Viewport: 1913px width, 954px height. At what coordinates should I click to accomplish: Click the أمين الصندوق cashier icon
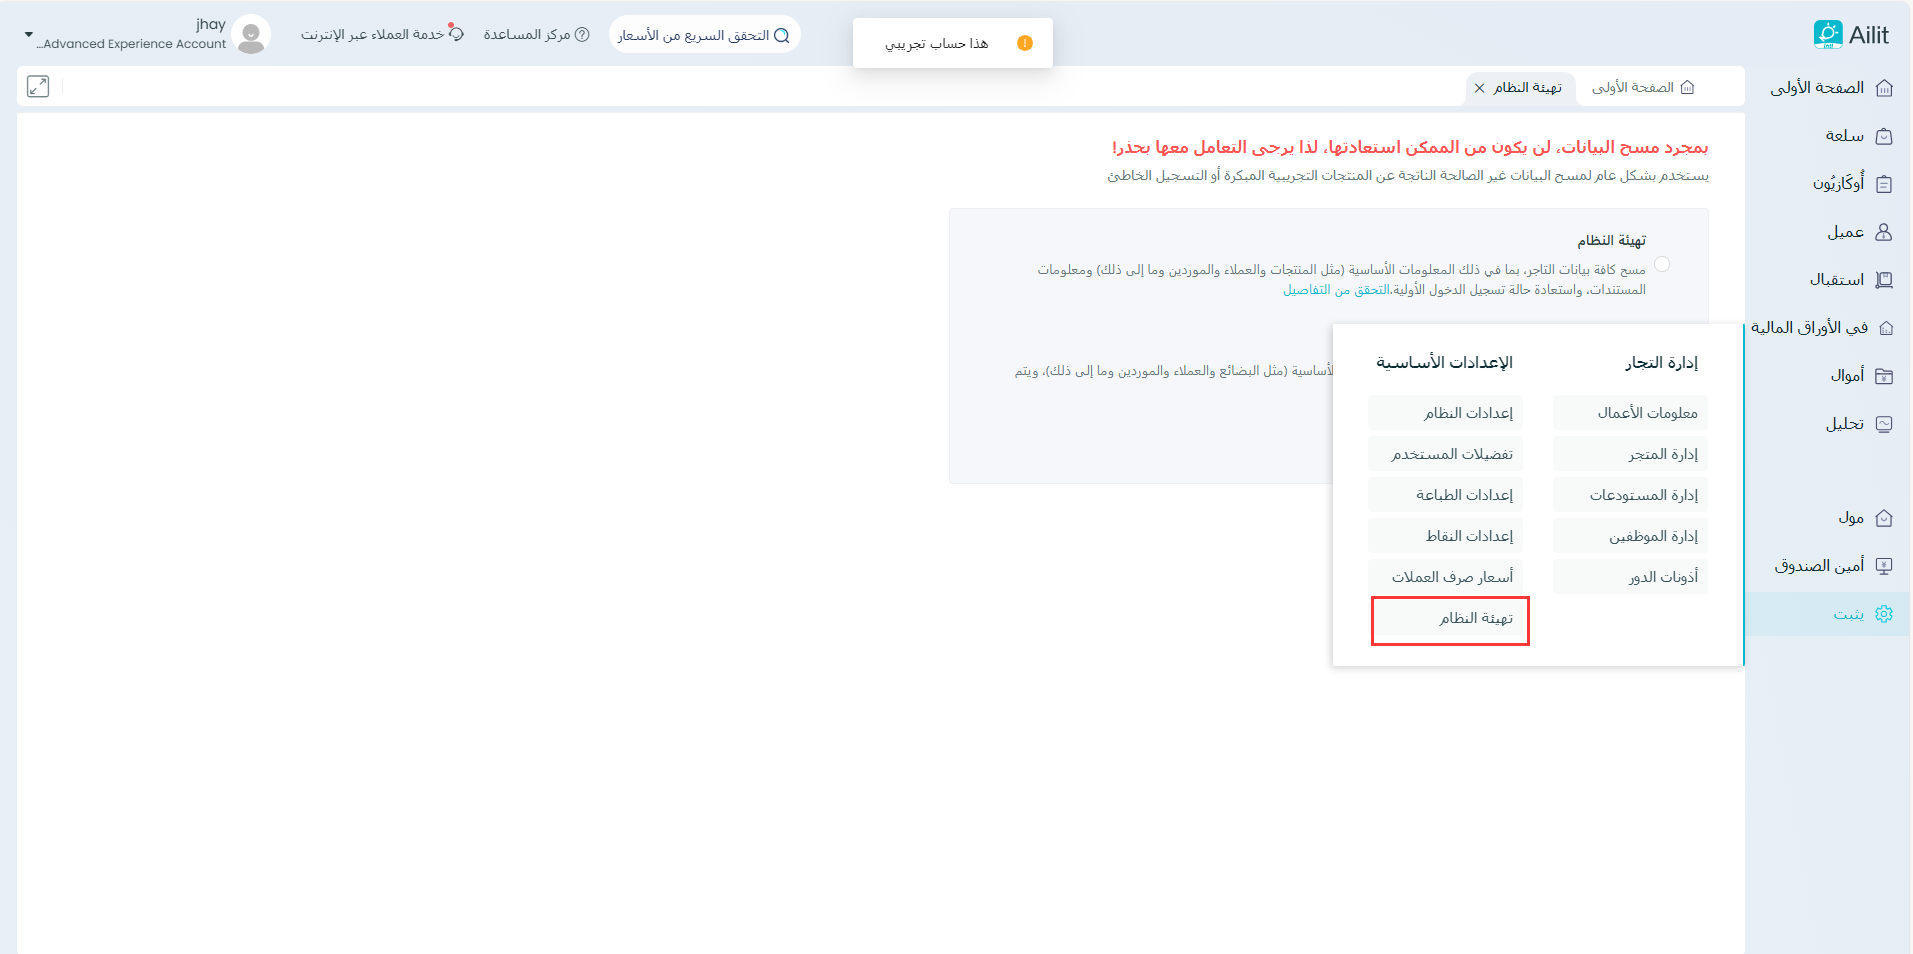(x=1883, y=566)
